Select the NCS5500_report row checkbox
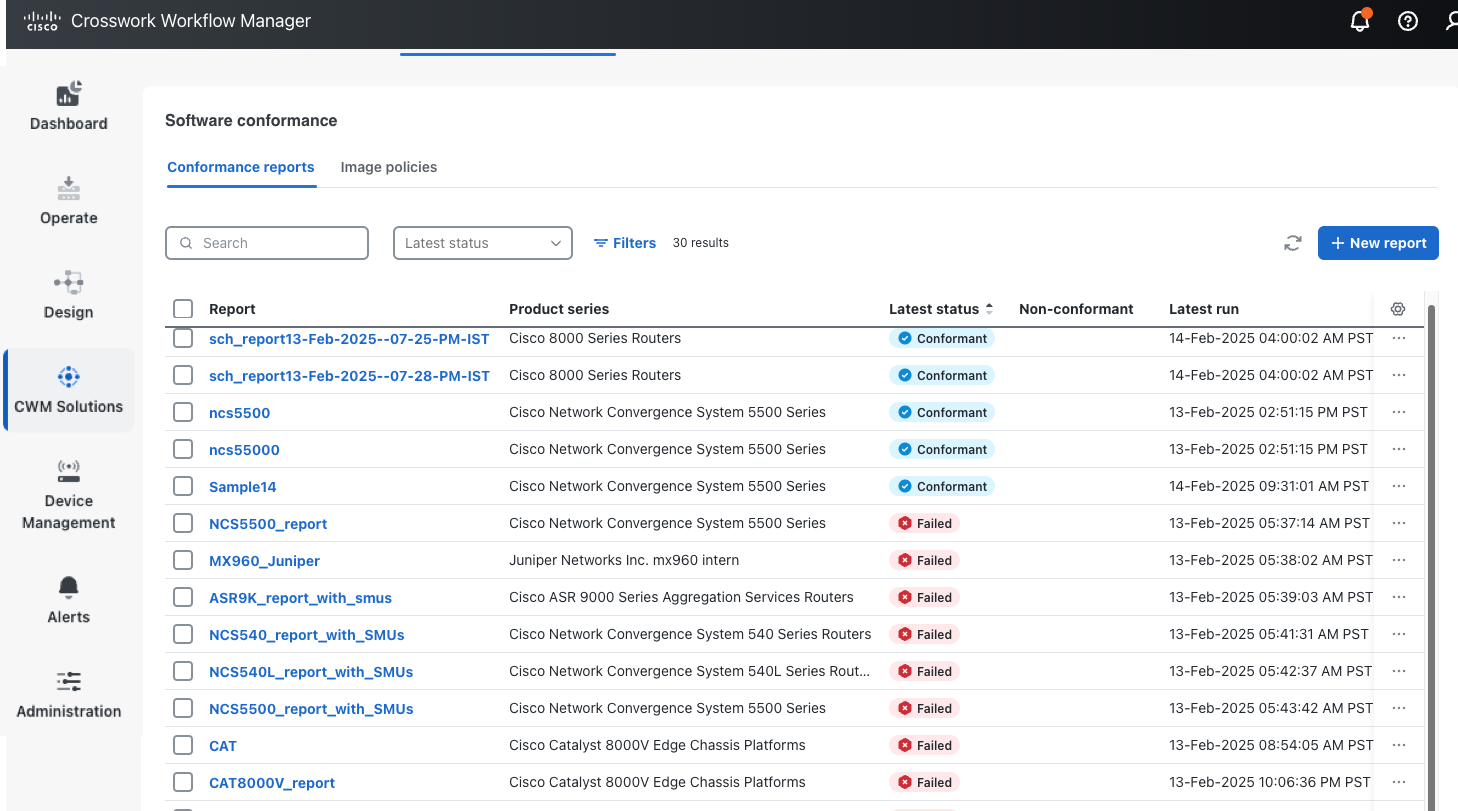The height and width of the screenshot is (811, 1458). pyautogui.click(x=183, y=523)
